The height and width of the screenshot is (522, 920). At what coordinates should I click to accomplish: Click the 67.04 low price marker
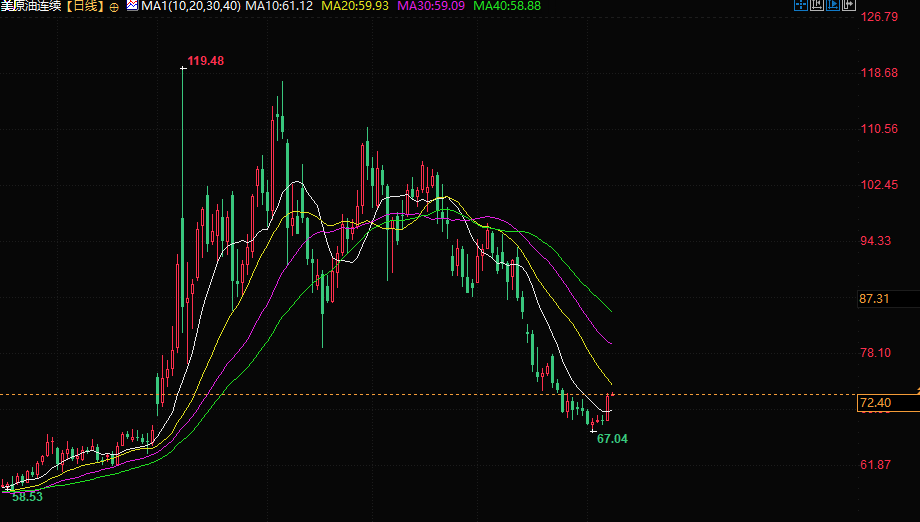pos(612,439)
